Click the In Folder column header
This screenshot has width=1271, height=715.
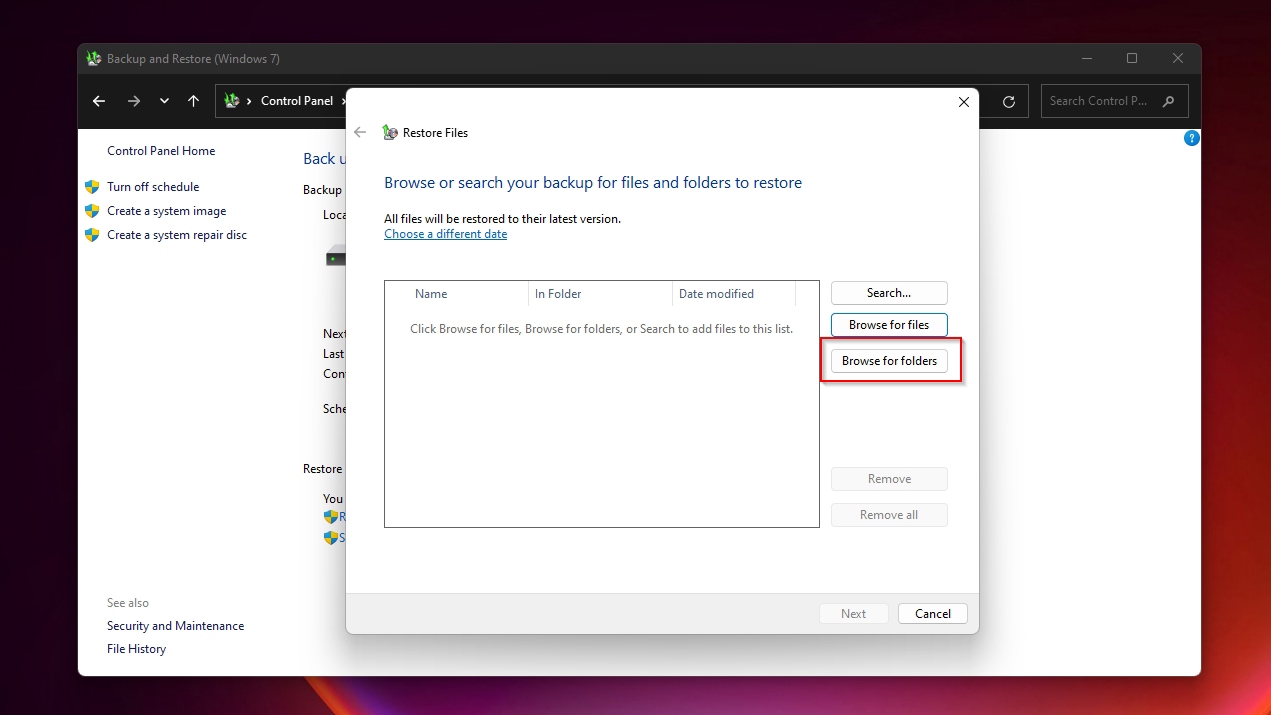click(x=558, y=294)
